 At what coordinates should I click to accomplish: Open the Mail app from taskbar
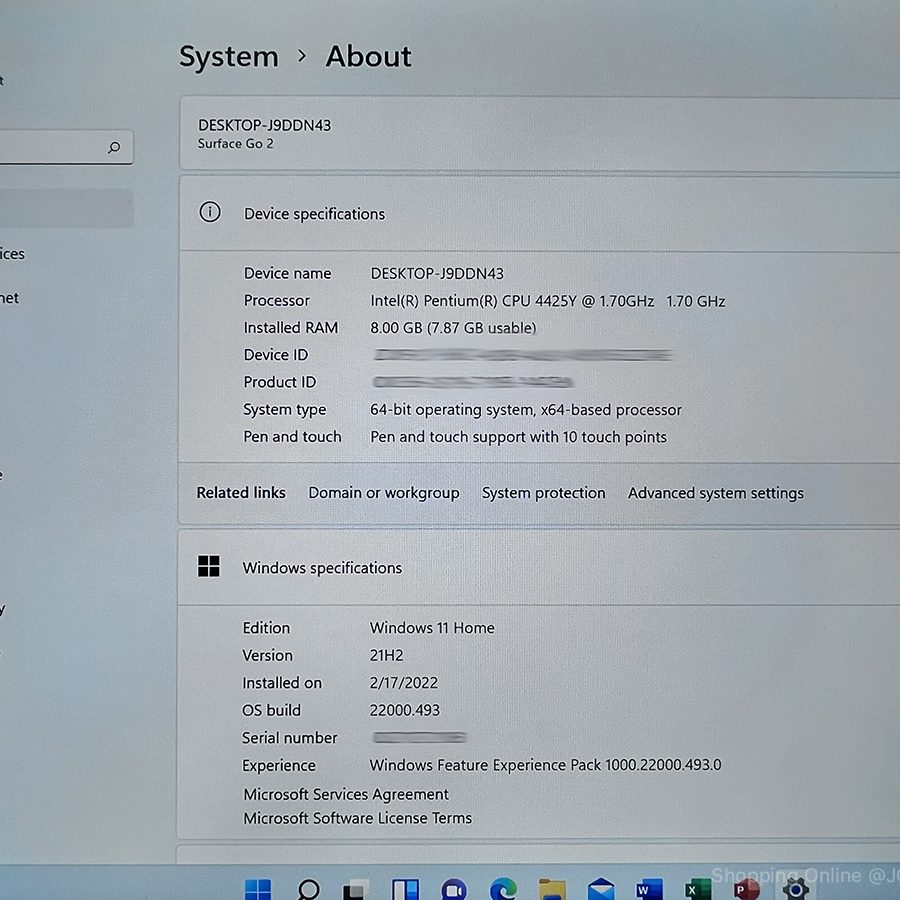tap(601, 889)
